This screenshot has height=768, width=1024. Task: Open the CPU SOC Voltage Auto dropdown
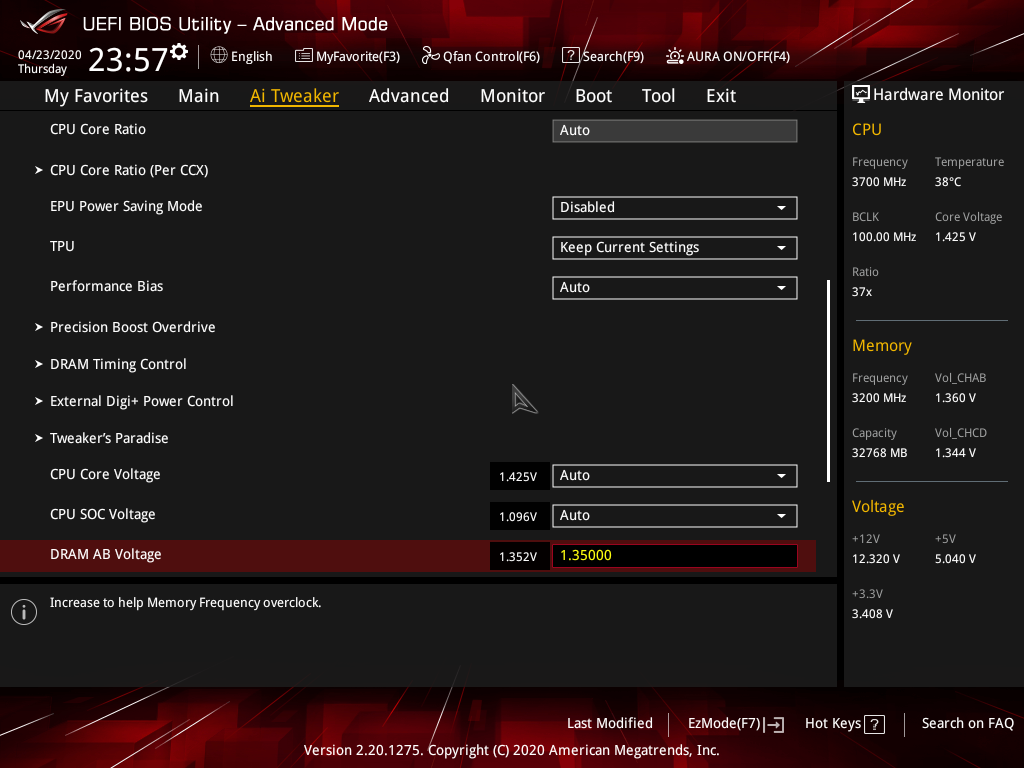(x=675, y=516)
